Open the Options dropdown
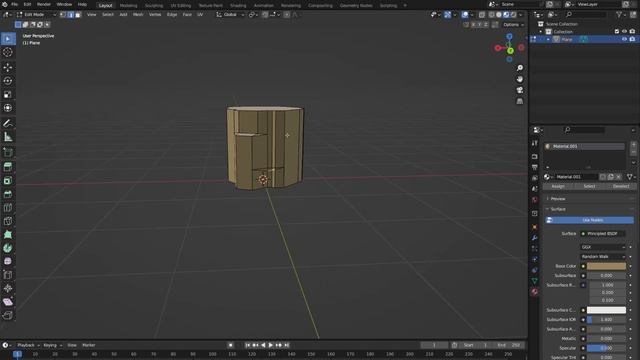This screenshot has height=360, width=640. click(x=513, y=24)
